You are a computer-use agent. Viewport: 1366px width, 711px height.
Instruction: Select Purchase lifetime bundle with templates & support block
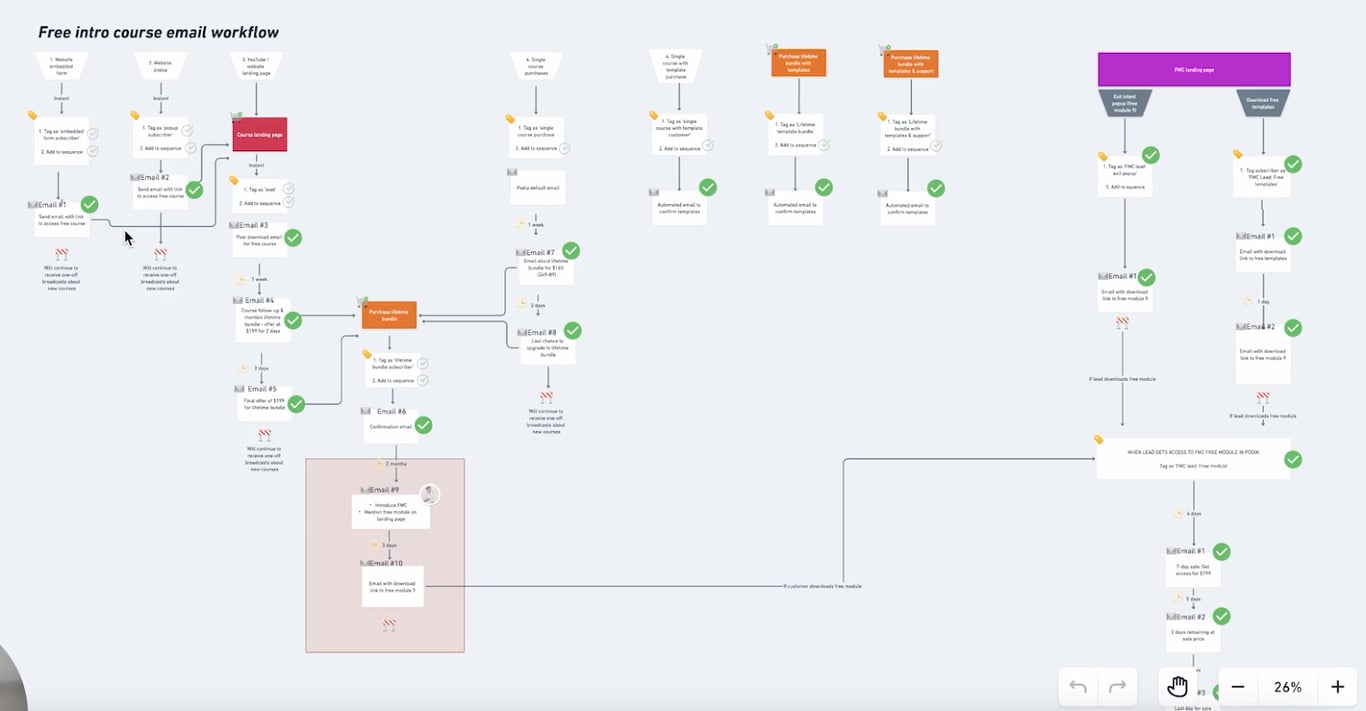click(911, 65)
